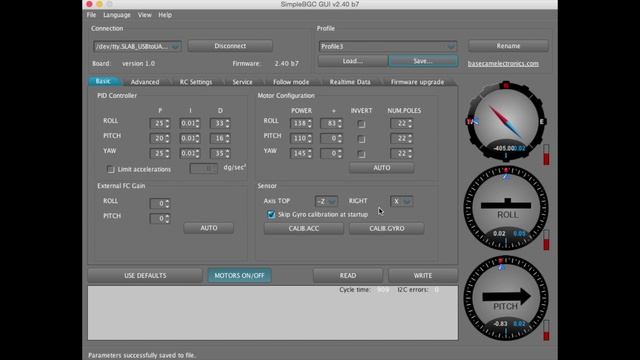Switch to the Follow mode tab
Image resolution: width=640 pixels, height=360 pixels.
tap(291, 82)
